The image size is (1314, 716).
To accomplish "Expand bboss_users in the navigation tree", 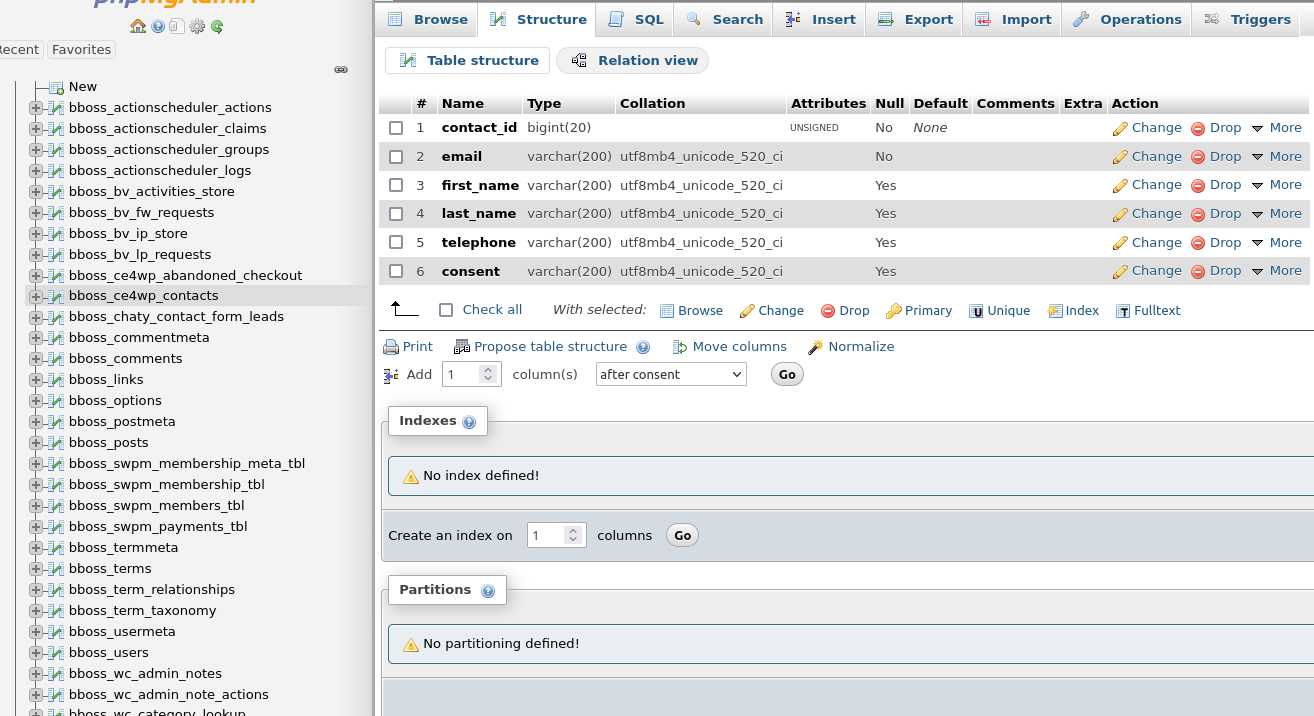I will tap(38, 652).
